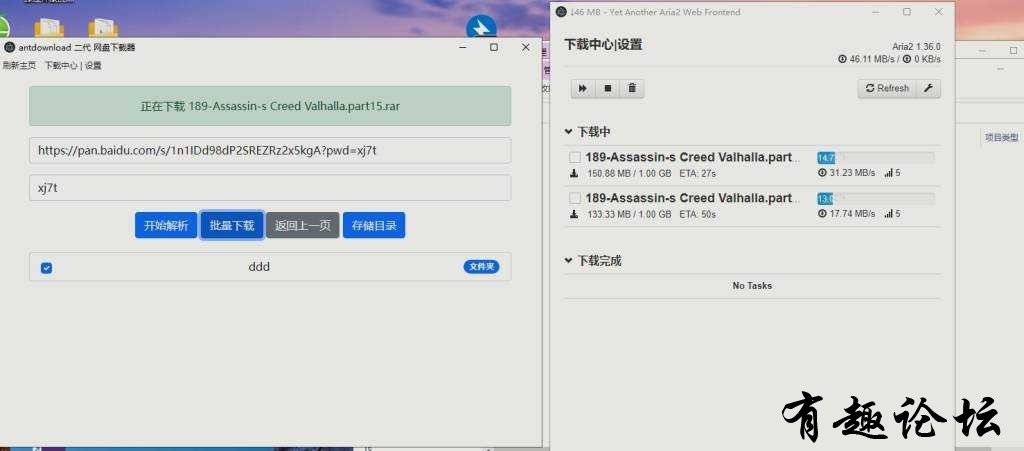Open the blue bird Thunder desktop icon
1024x451 pixels.
[481, 27]
